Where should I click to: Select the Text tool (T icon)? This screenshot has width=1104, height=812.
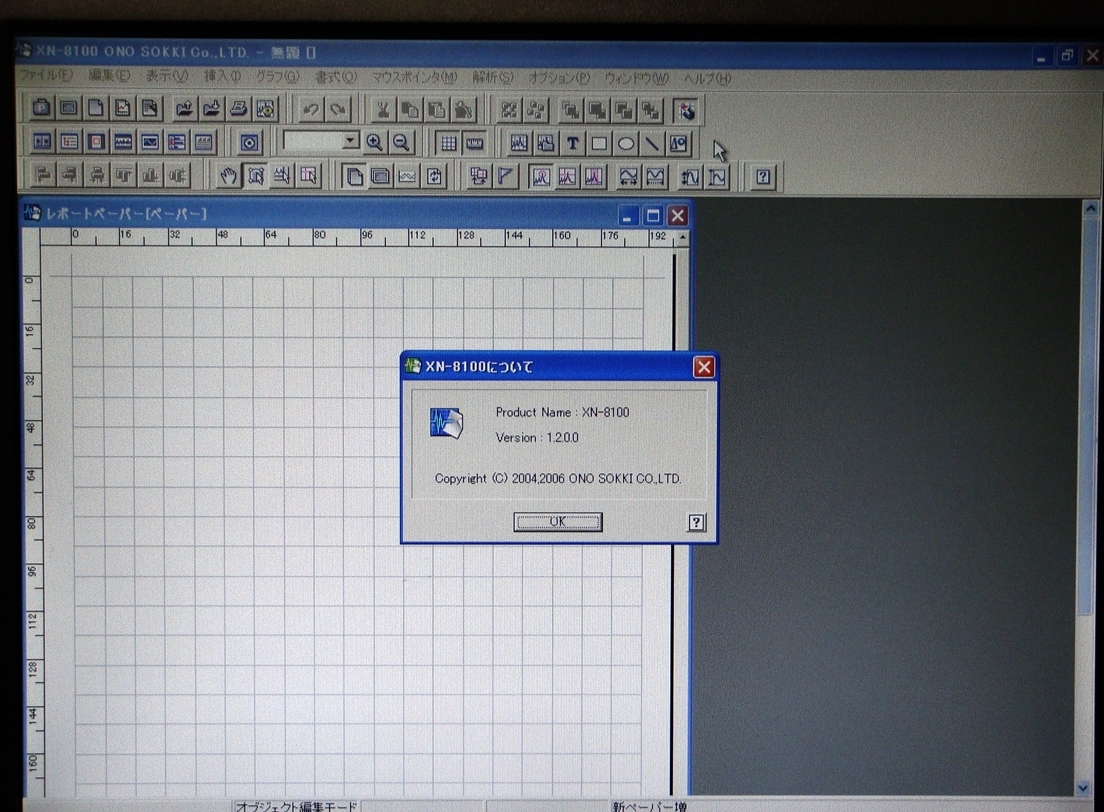coord(572,144)
